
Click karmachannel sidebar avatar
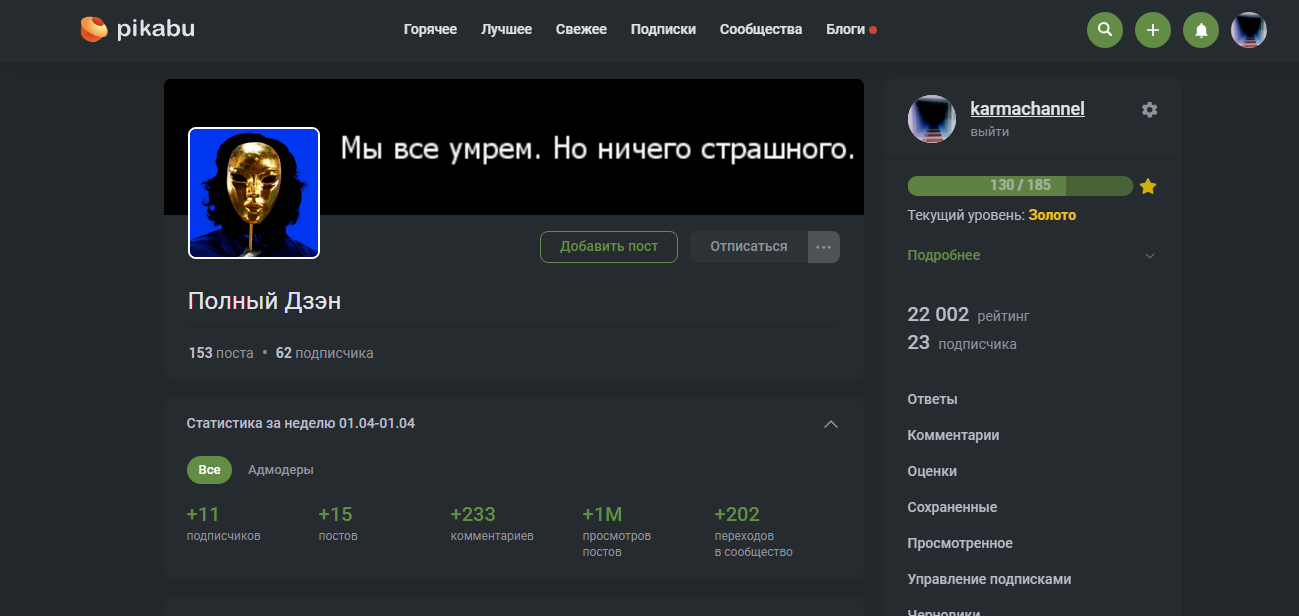(x=932, y=120)
